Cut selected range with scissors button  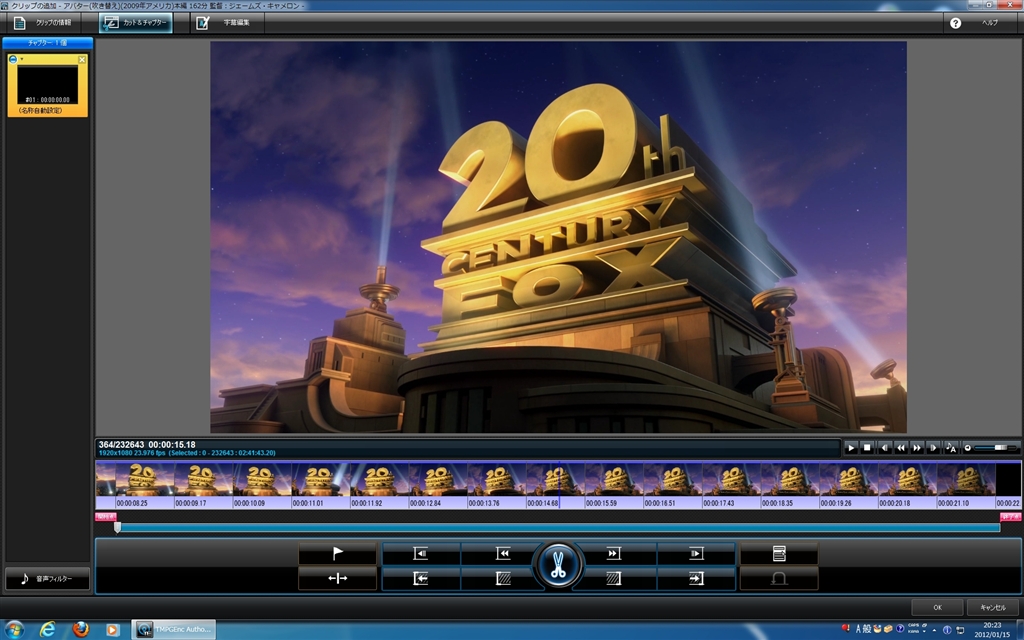point(558,566)
